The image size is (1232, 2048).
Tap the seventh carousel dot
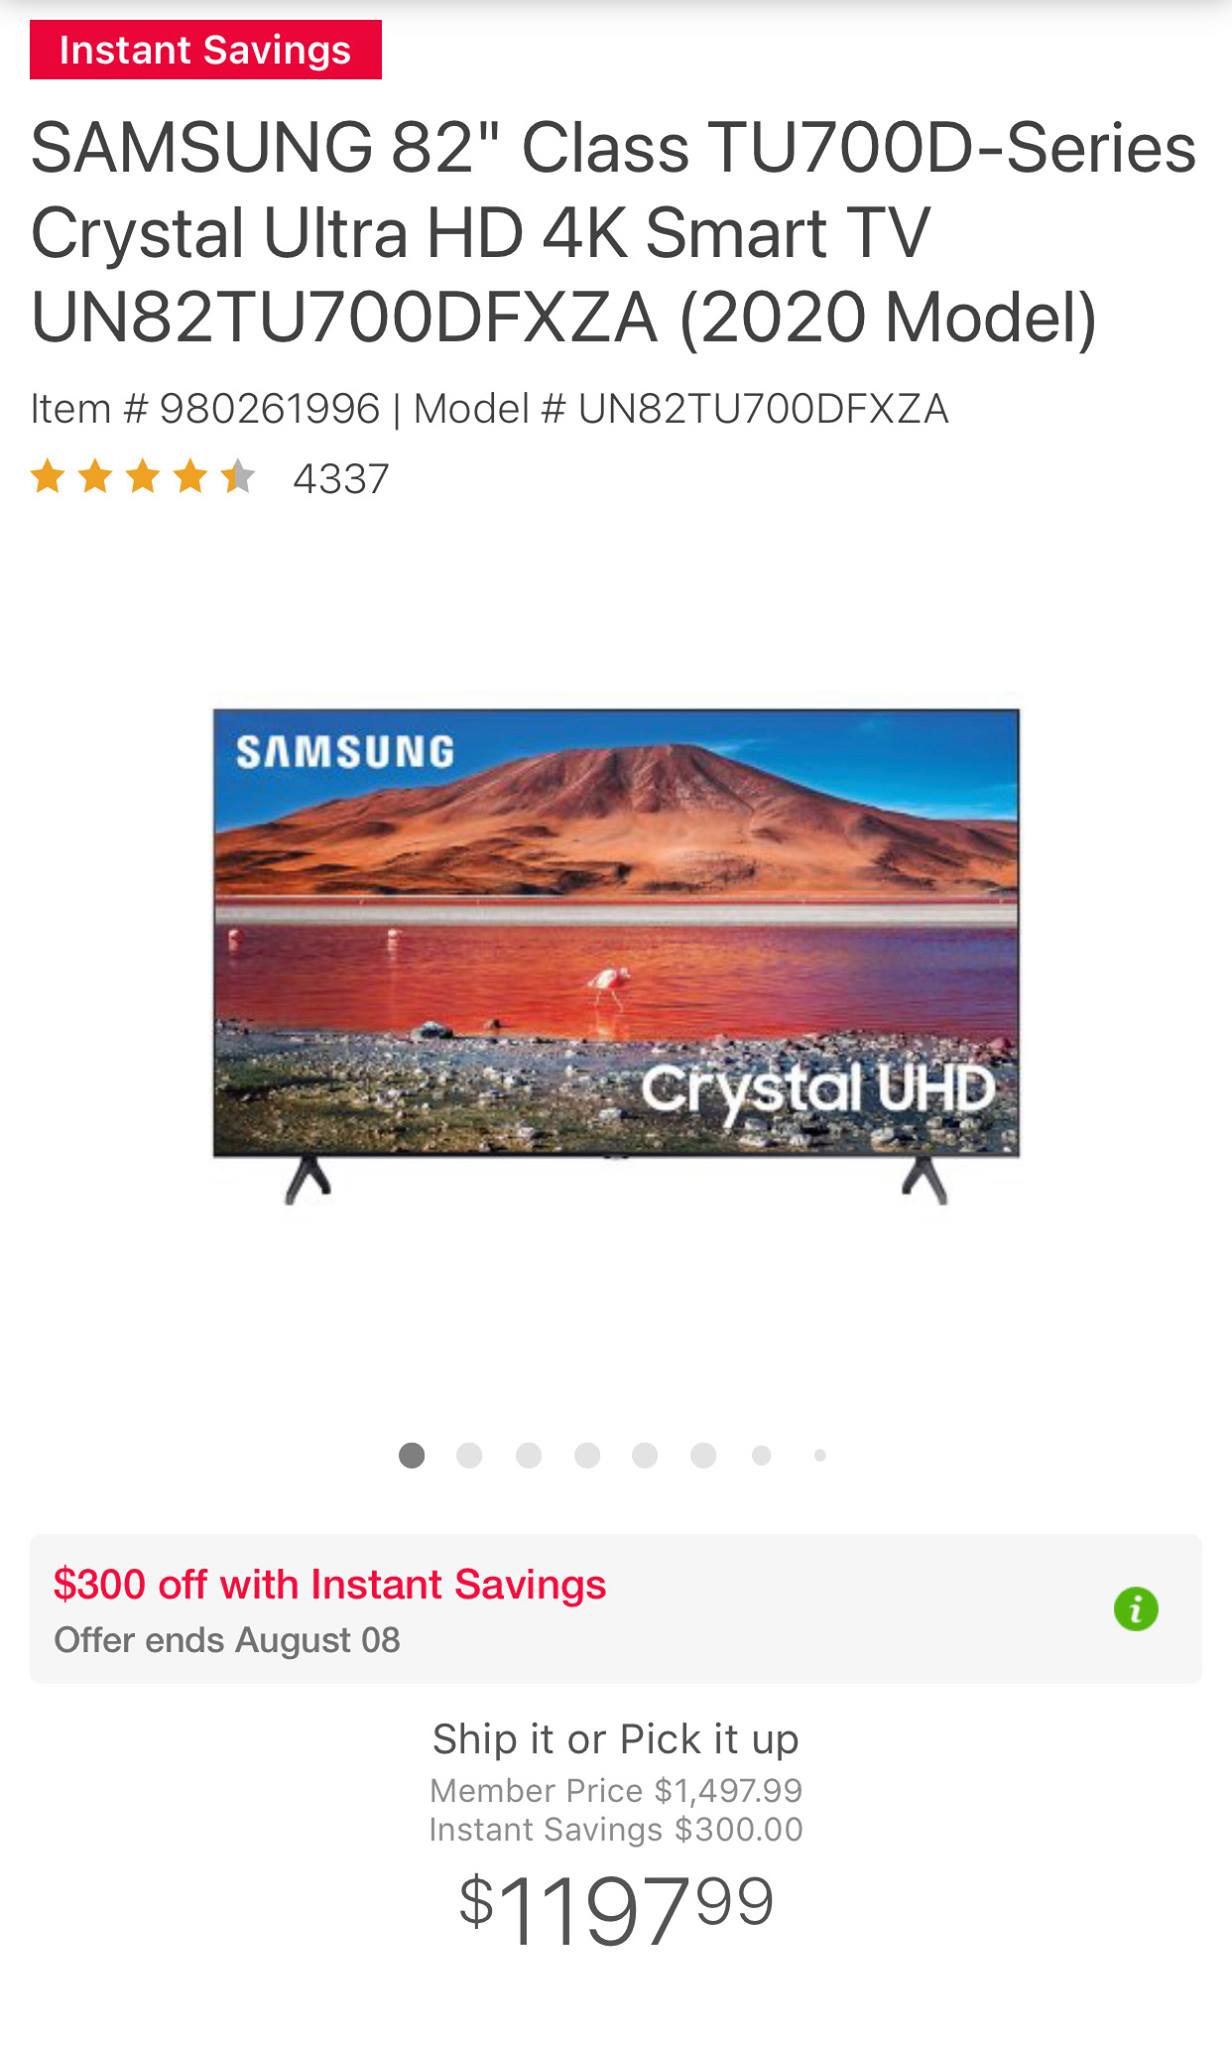click(x=761, y=1455)
